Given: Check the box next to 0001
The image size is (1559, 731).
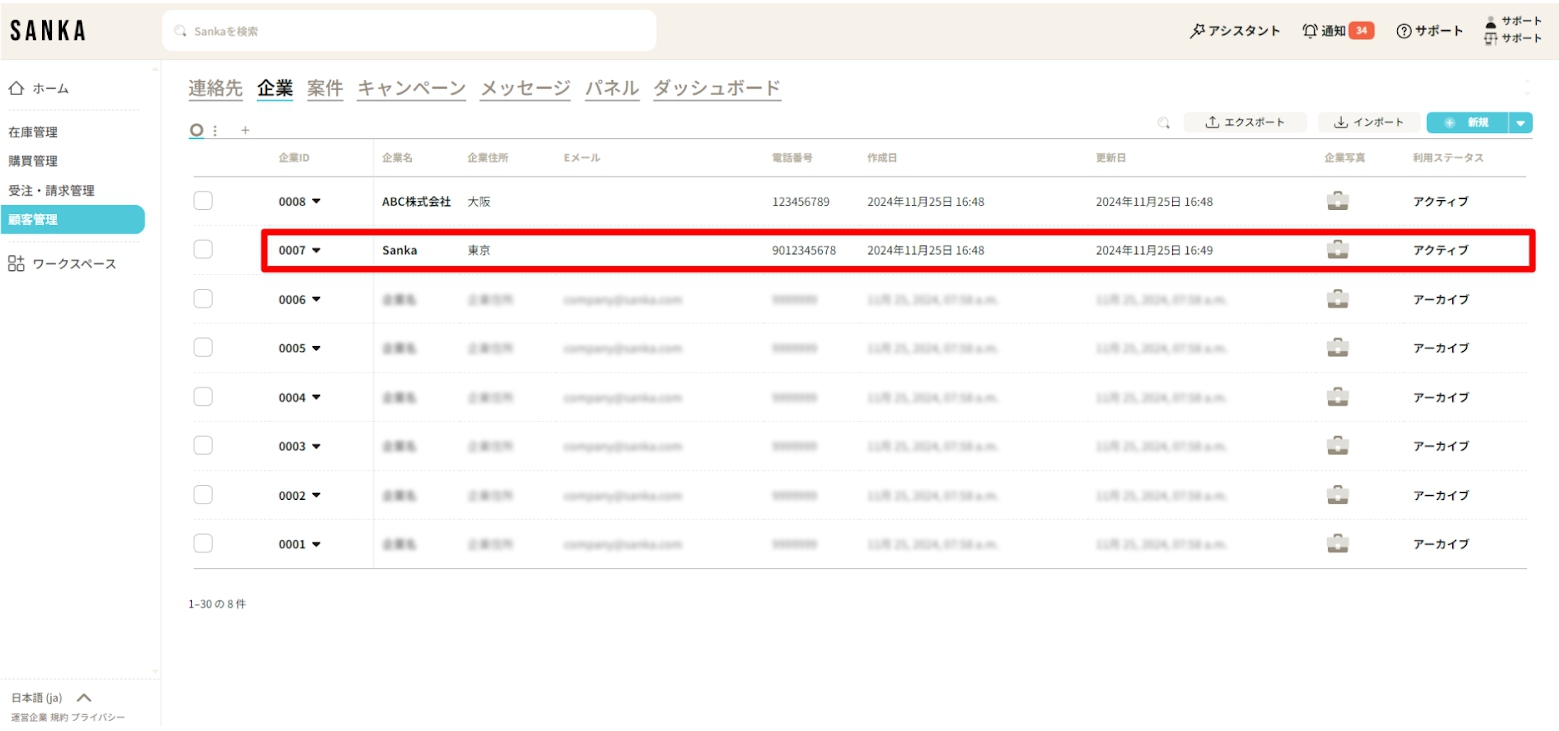Looking at the screenshot, I should pyautogui.click(x=203, y=544).
